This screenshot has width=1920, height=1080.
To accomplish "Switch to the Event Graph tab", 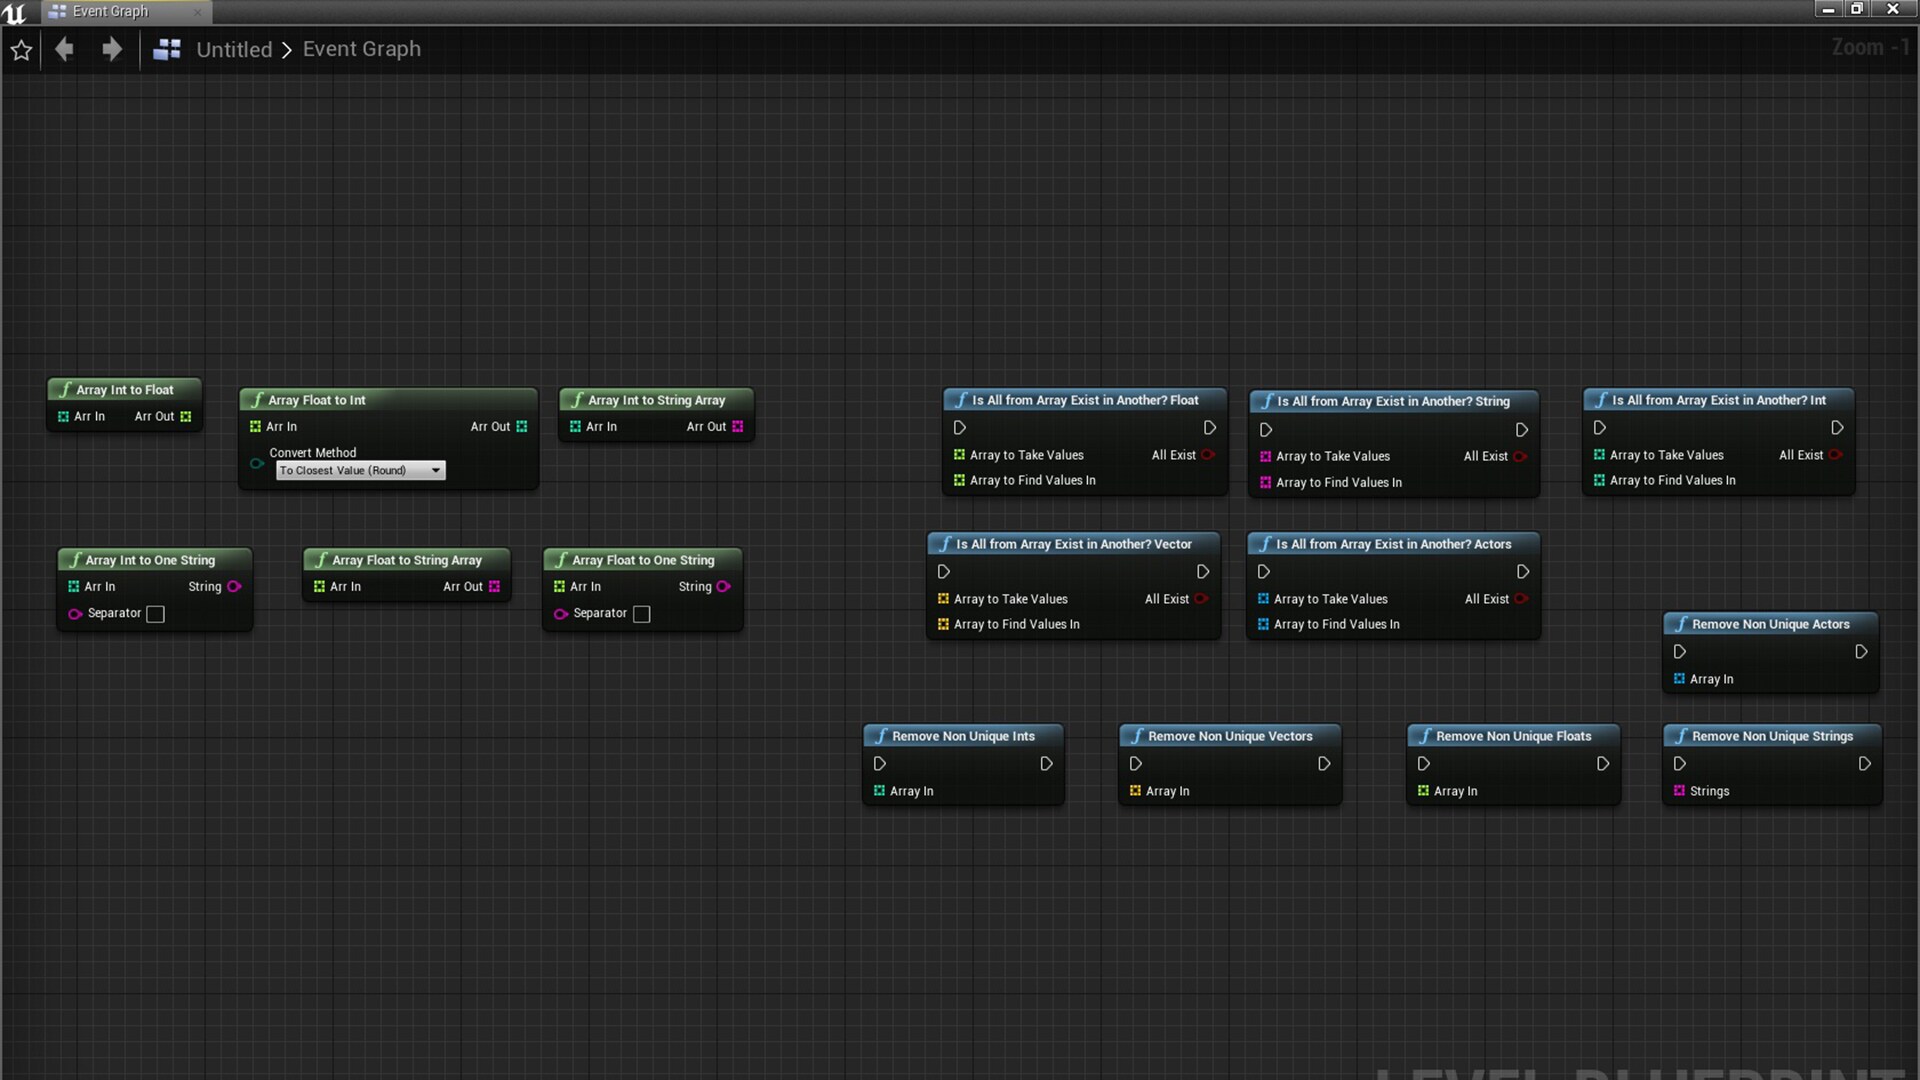I will [110, 11].
